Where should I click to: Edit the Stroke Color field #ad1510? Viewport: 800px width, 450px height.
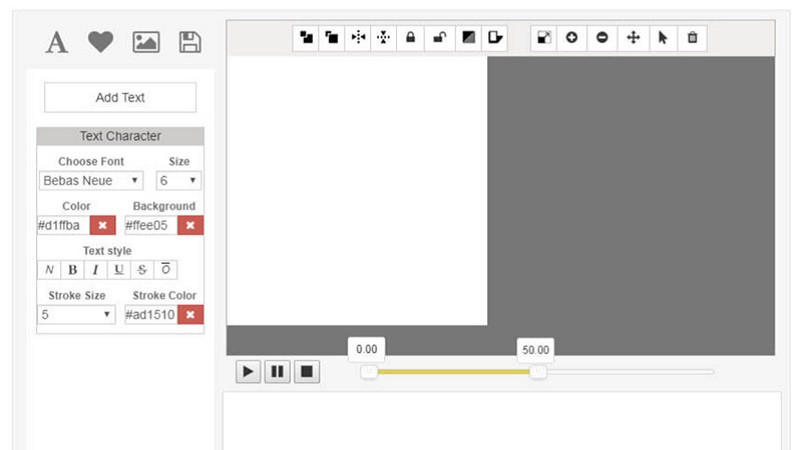tap(151, 314)
